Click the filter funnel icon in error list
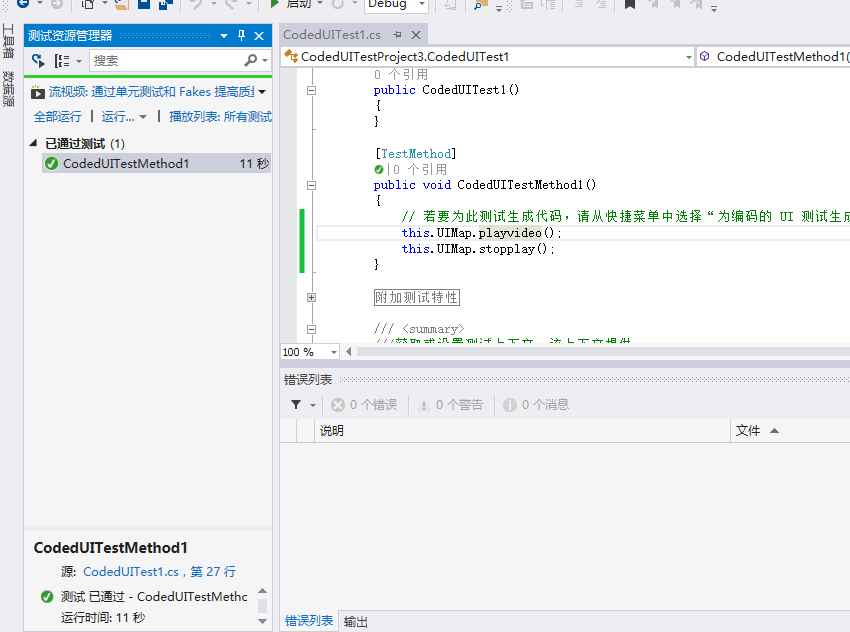850x632 pixels. tap(297, 405)
